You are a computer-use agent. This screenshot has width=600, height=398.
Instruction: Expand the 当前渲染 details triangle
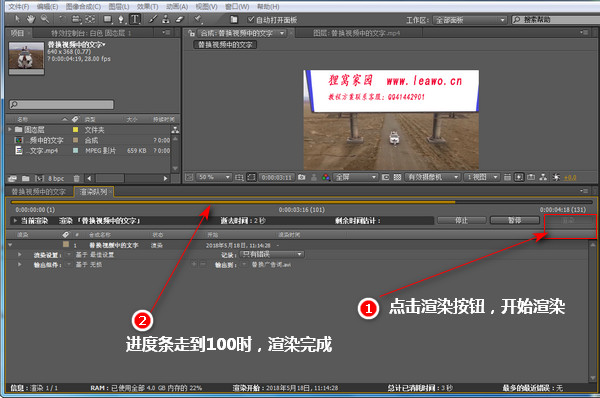[x=15, y=220]
